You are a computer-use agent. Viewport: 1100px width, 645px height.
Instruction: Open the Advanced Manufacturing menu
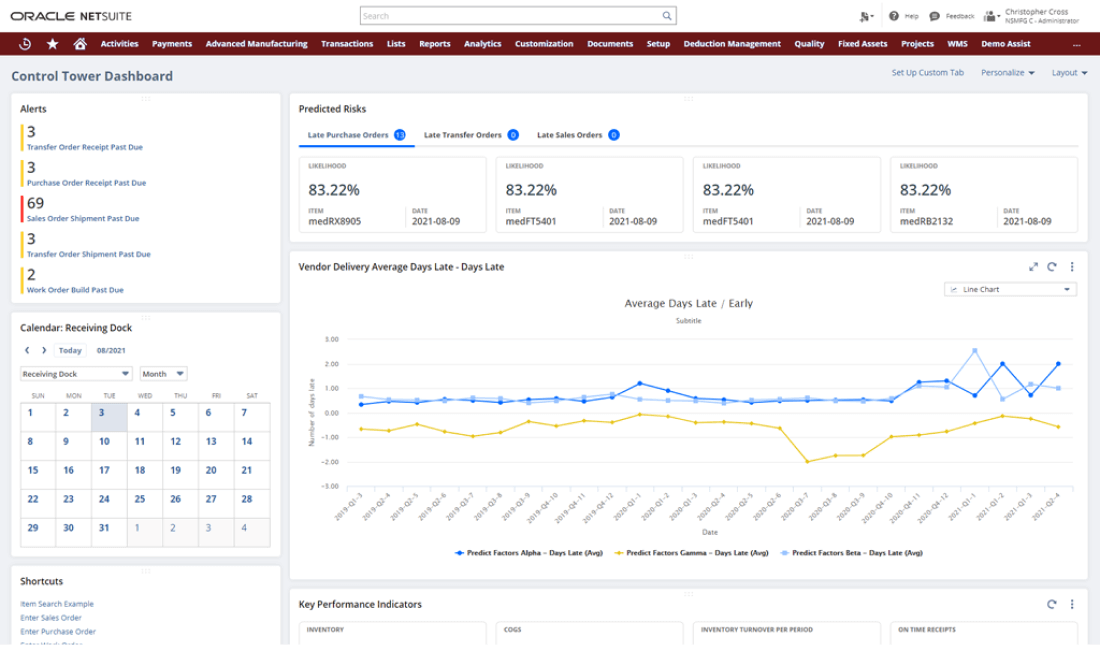256,44
